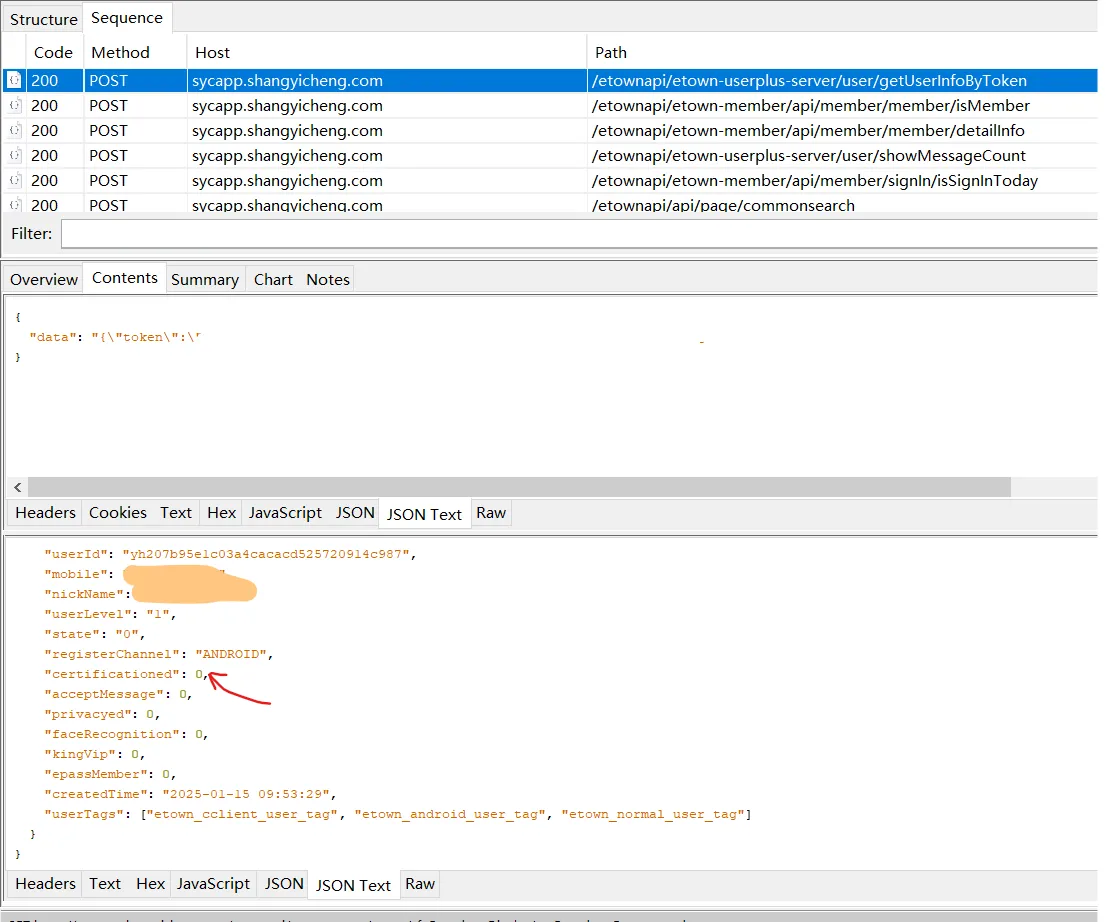1119x922 pixels.
Task: Click the JSON icon of the isMember row
Action: (14, 106)
